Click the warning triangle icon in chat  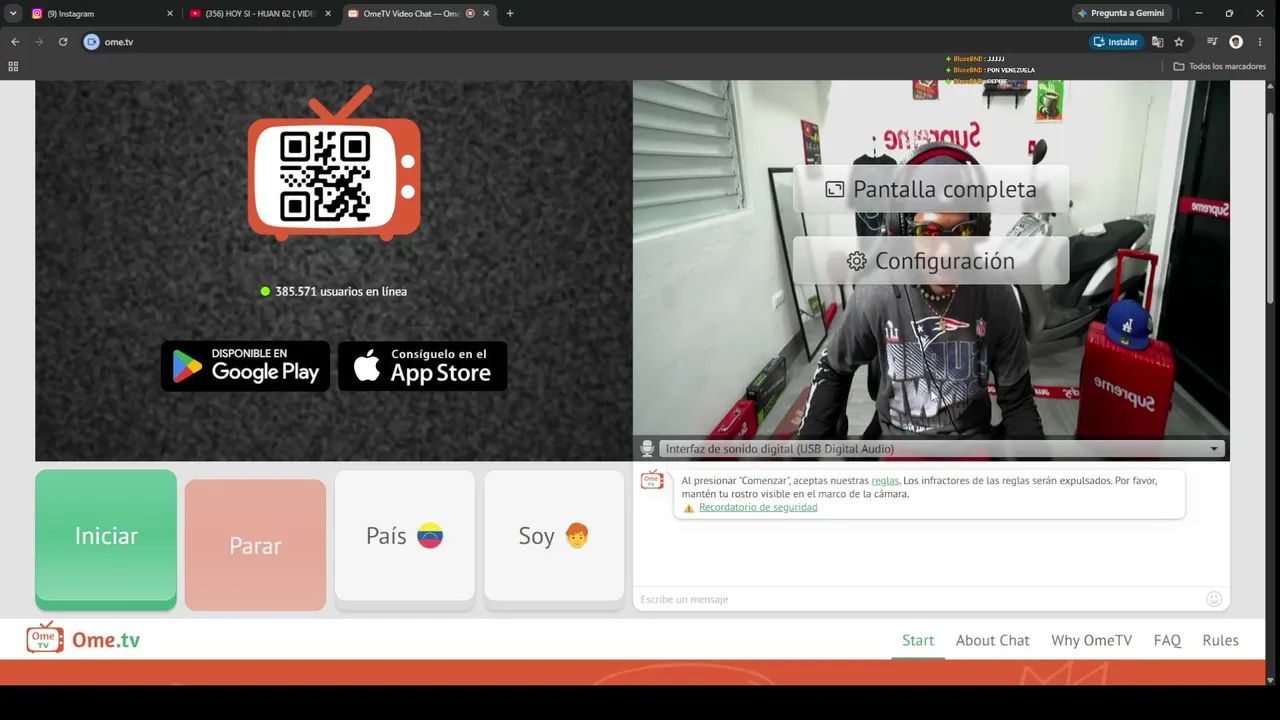pyautogui.click(x=689, y=508)
